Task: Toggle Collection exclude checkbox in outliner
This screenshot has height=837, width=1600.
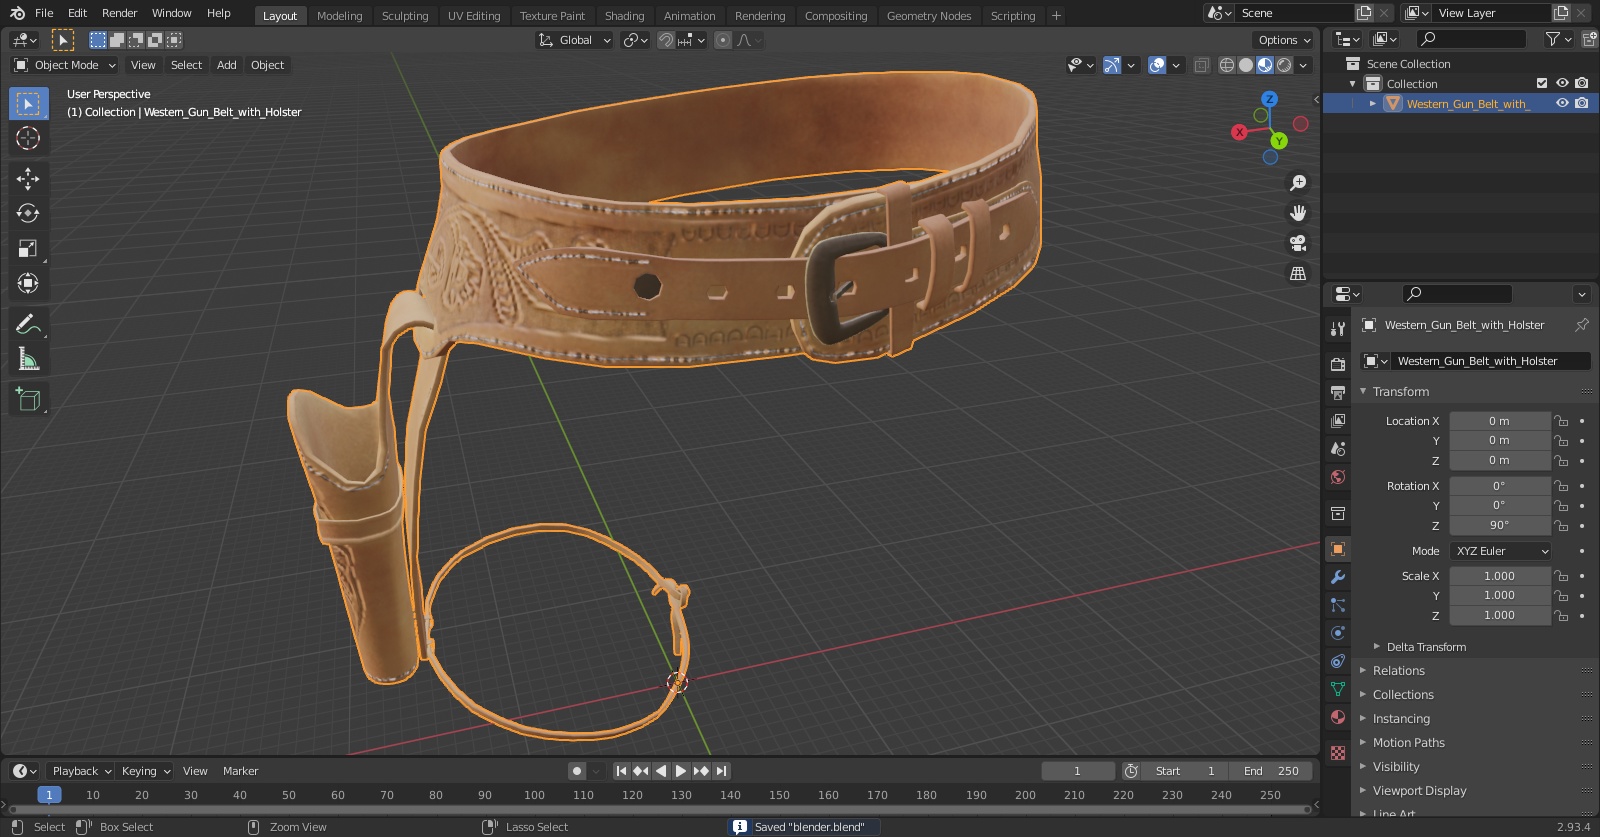Action: [1542, 84]
